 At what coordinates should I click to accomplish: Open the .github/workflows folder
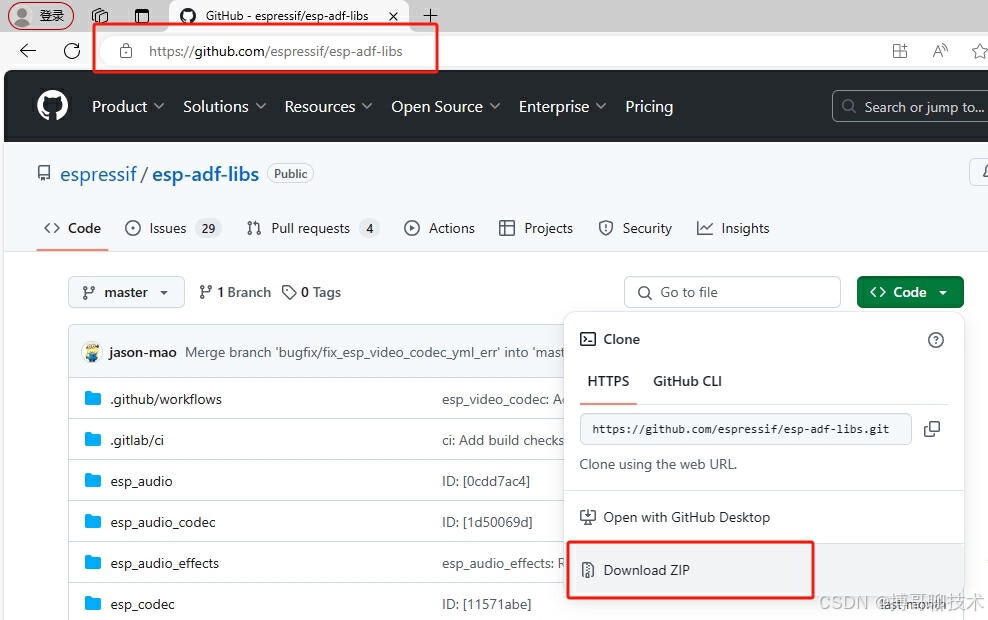coord(166,399)
